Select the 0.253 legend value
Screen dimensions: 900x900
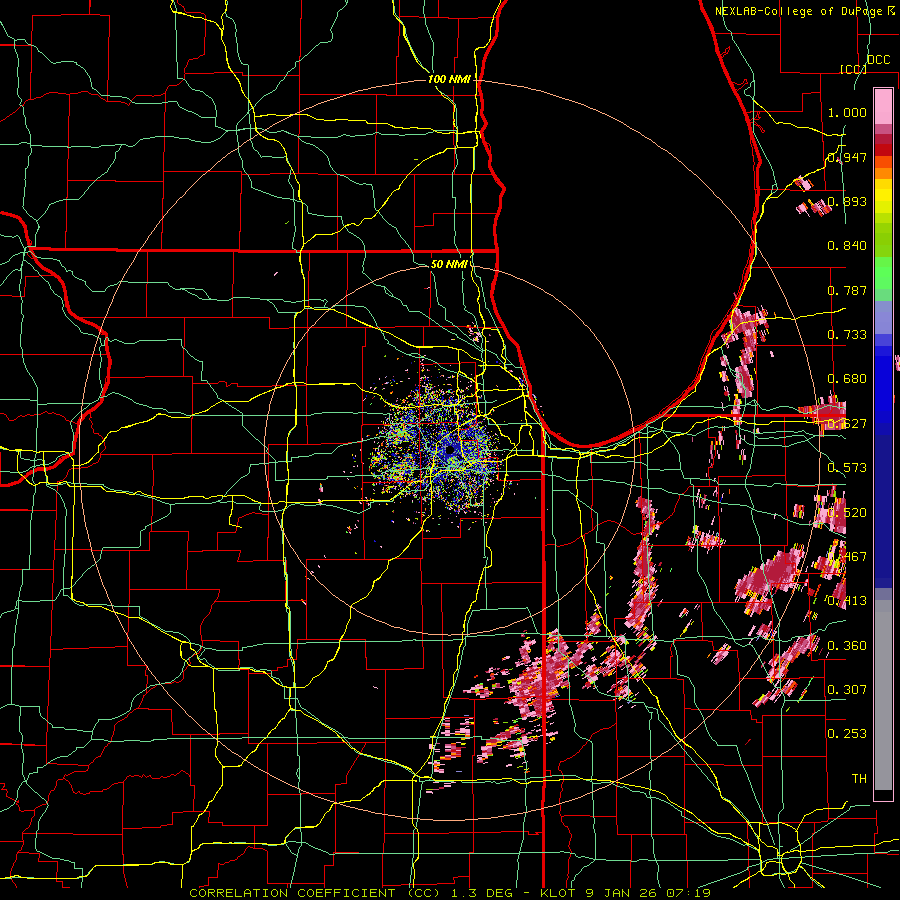[847, 734]
